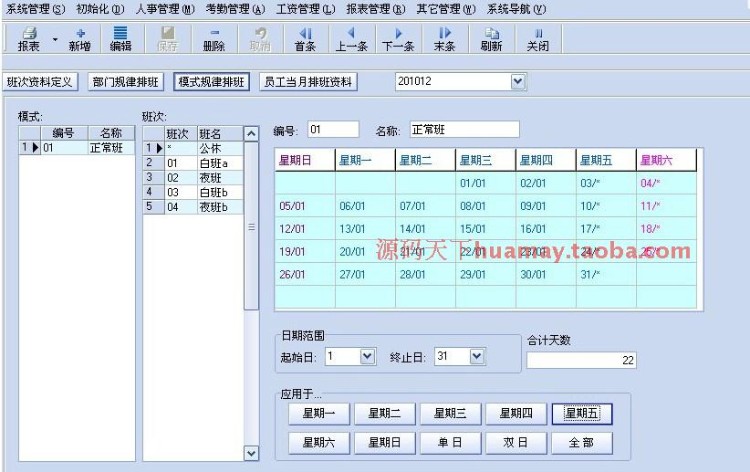Click the 刷新 refresh toolbar icon
Image resolution: width=750 pixels, height=472 pixels.
click(491, 39)
